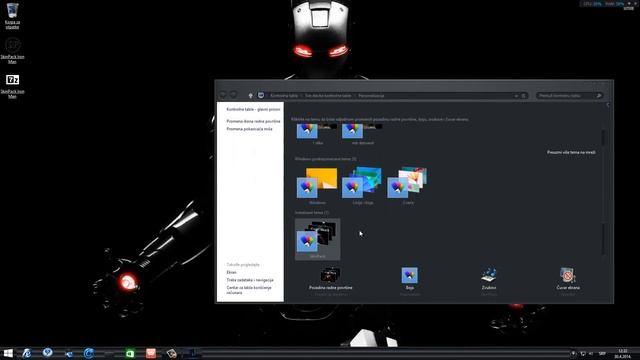Viewport: 640px width, 360px height.
Task: Click the Forward arrow in Personalization window
Action: (x=233, y=95)
